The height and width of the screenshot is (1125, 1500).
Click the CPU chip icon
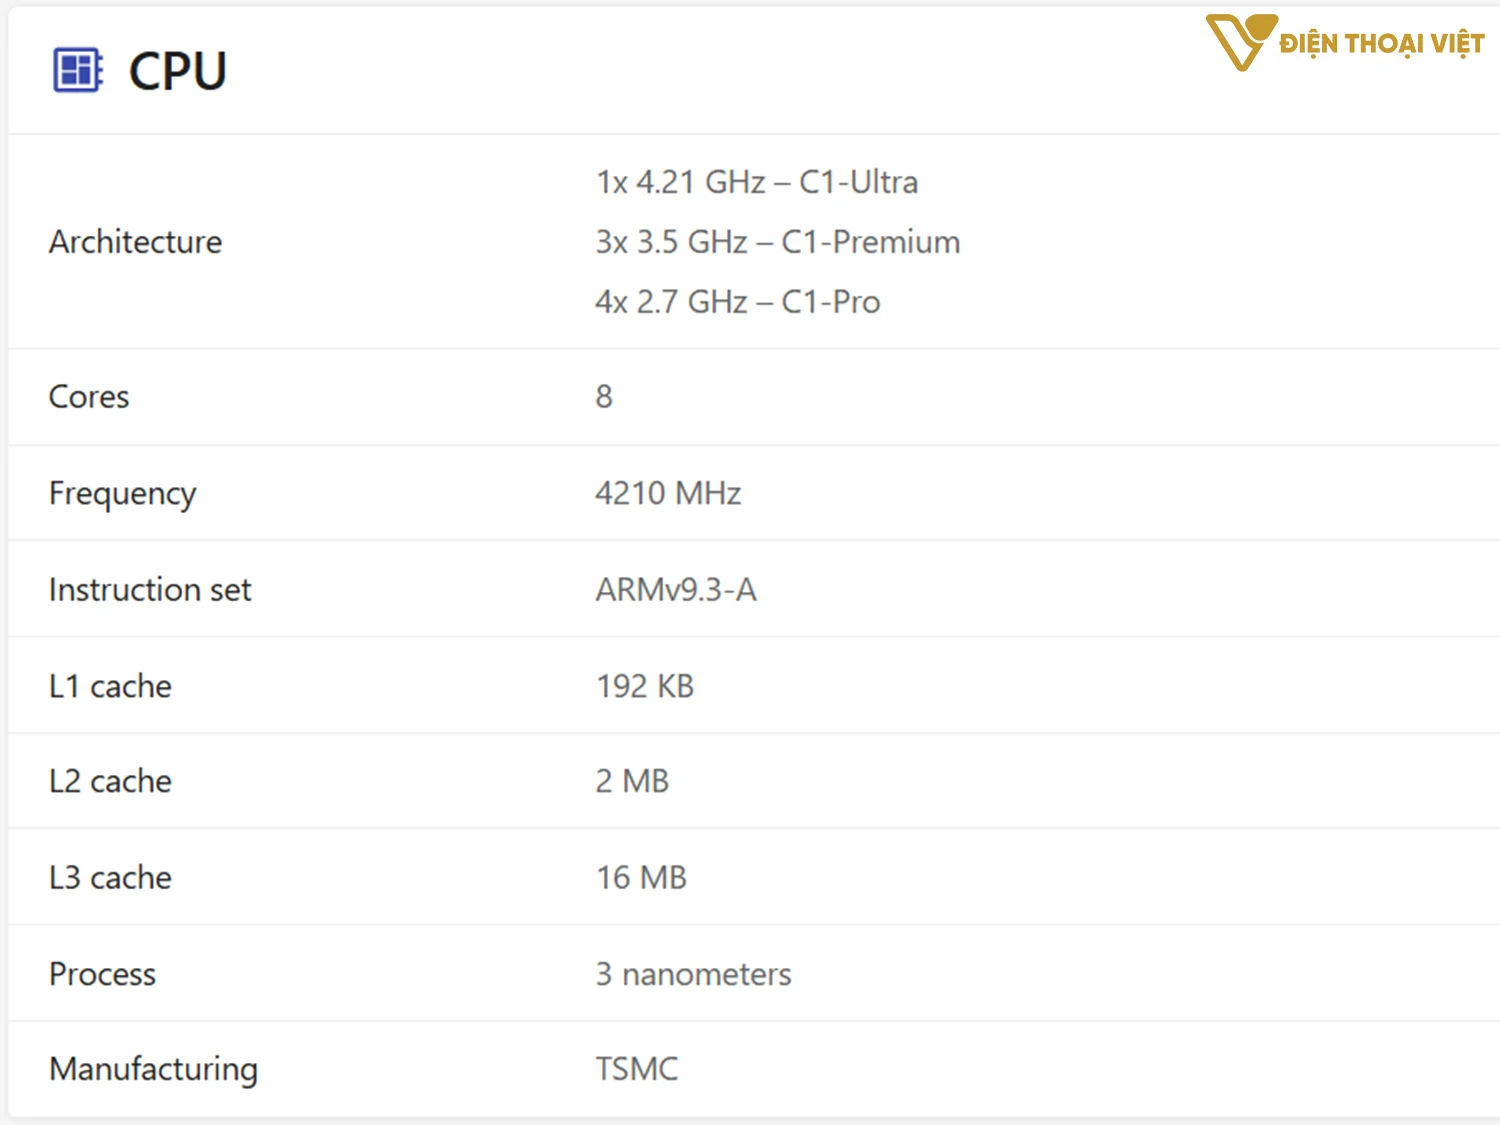click(x=77, y=70)
